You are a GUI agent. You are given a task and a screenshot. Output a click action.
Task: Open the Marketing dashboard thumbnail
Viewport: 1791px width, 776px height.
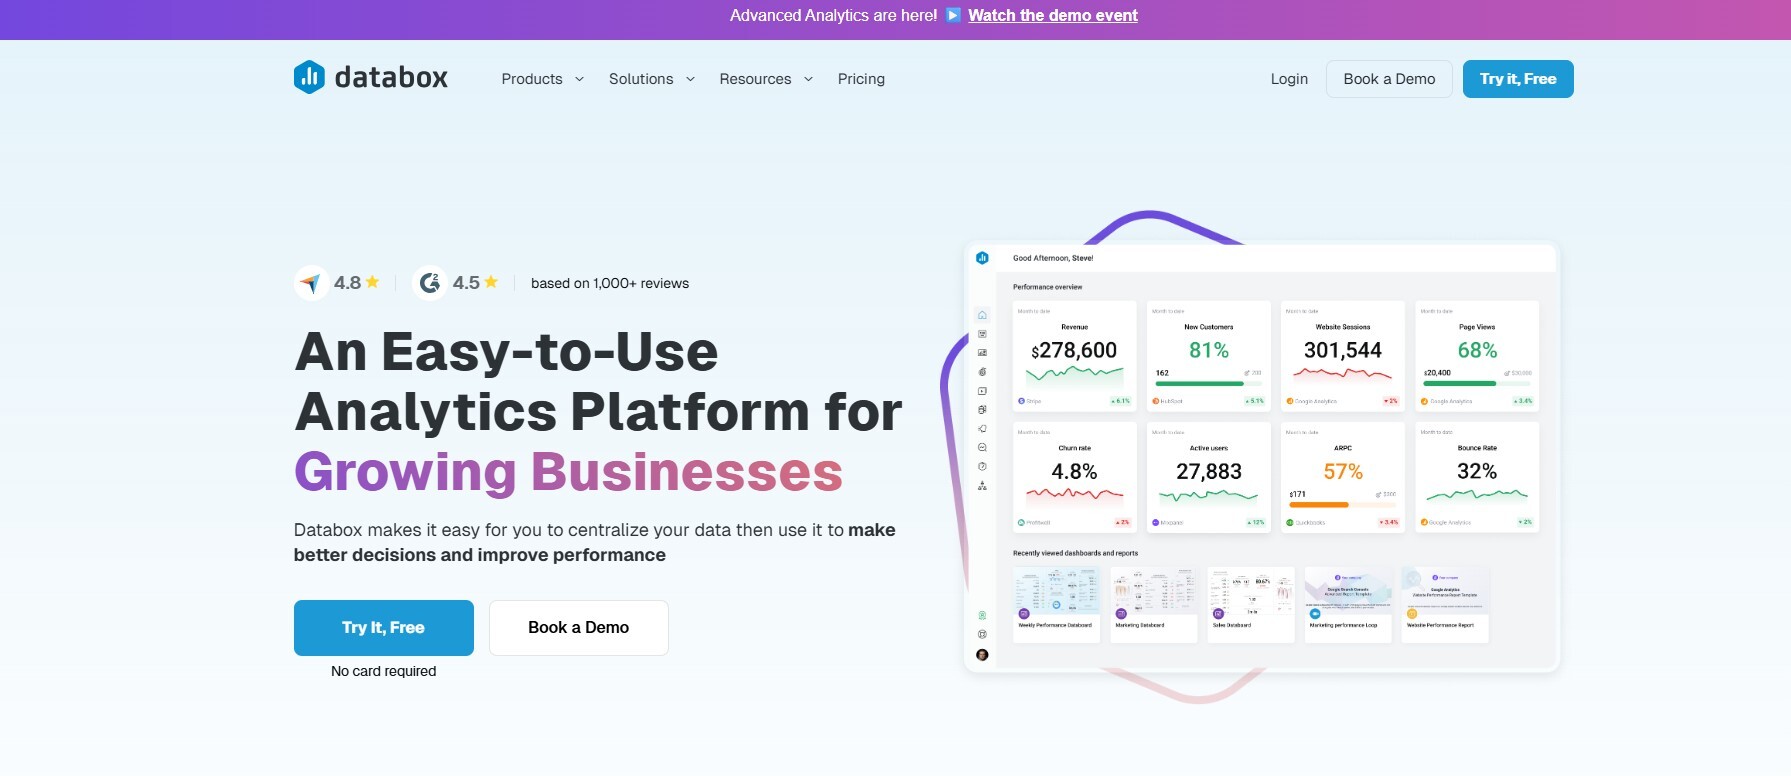pos(1153,604)
